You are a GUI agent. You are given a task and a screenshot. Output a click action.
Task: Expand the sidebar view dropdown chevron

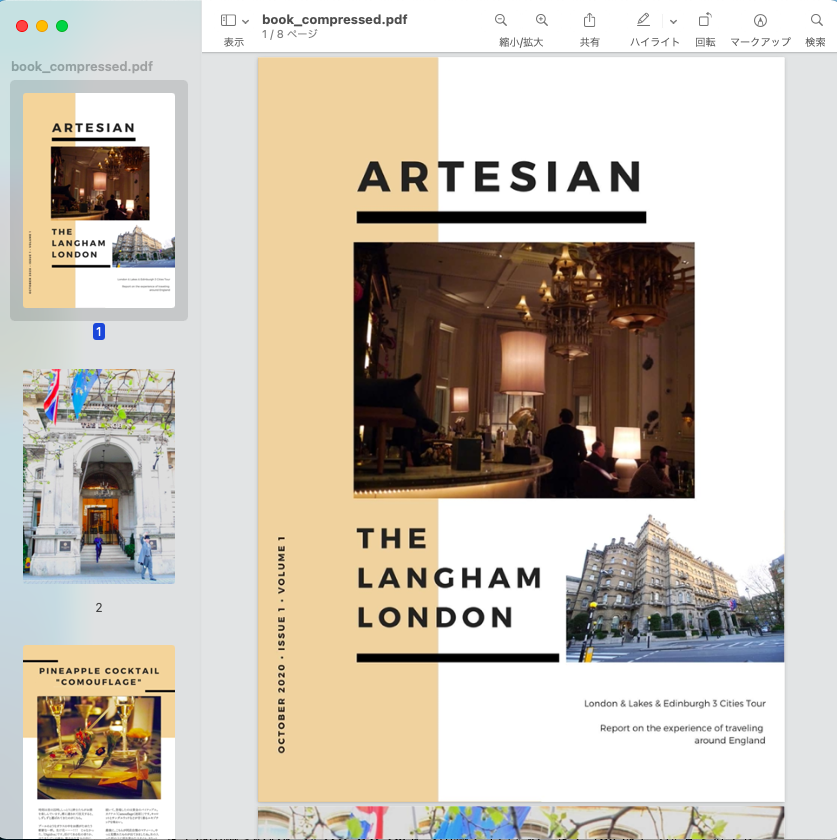(245, 21)
